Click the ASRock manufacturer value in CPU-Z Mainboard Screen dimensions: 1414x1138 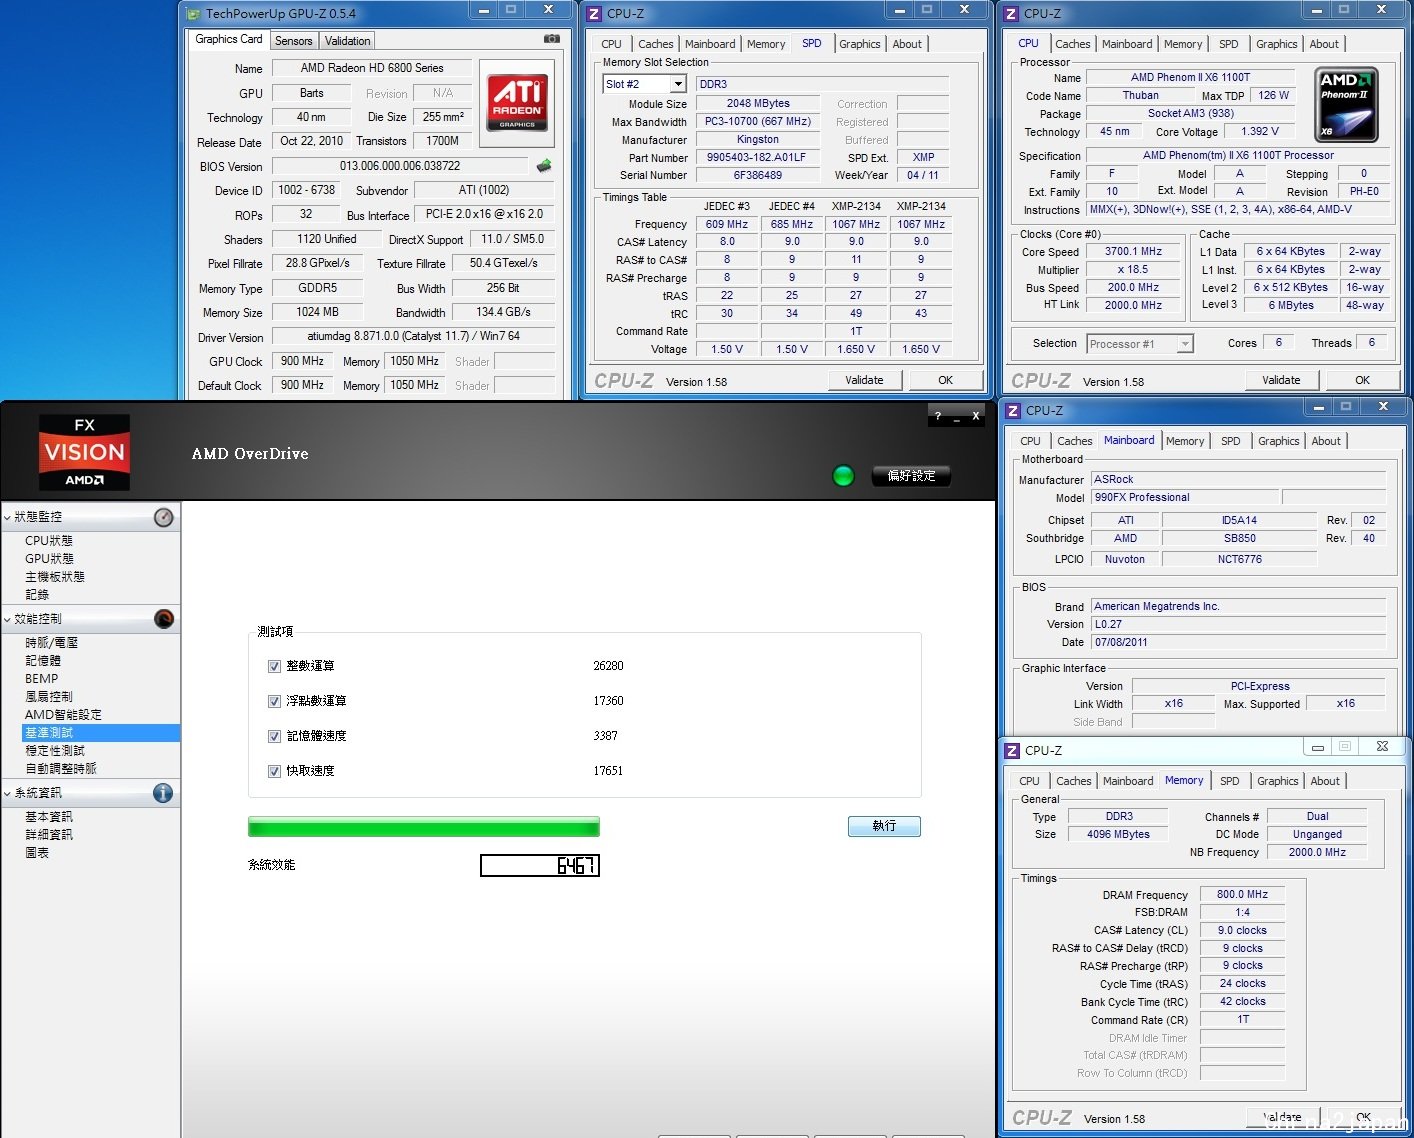click(x=1240, y=480)
